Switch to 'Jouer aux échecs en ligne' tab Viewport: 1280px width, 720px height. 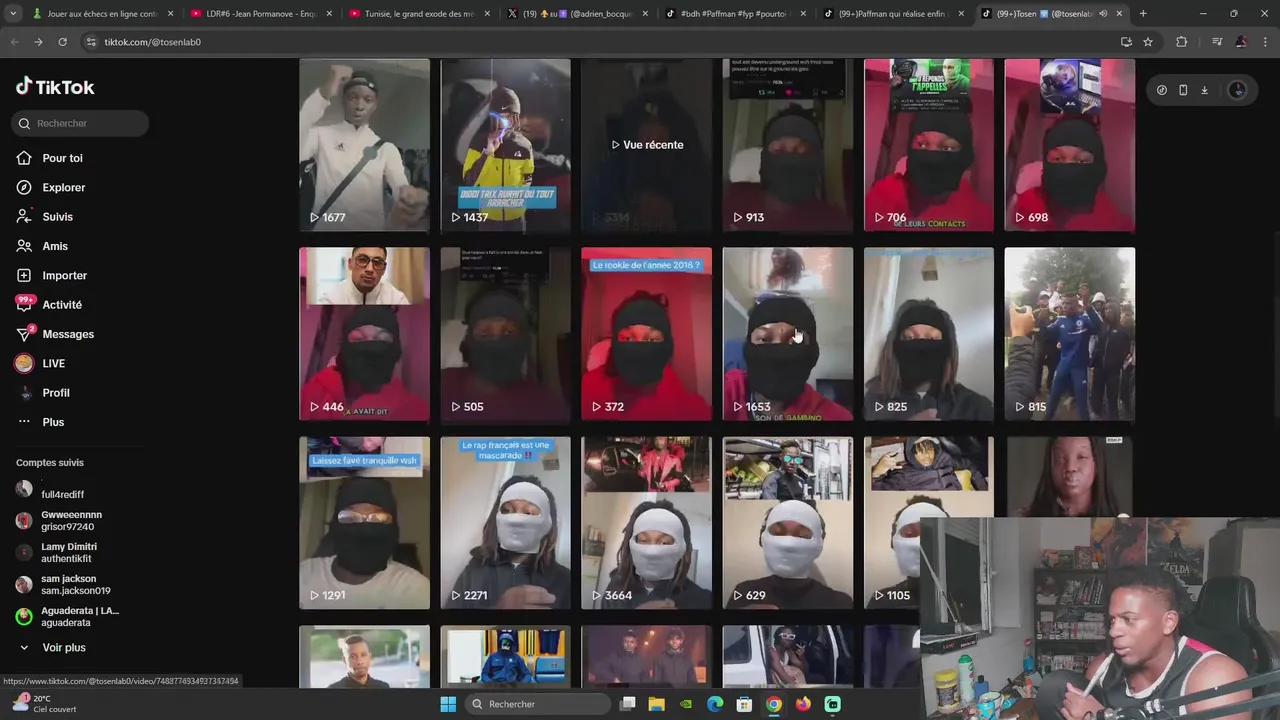[x=102, y=14]
